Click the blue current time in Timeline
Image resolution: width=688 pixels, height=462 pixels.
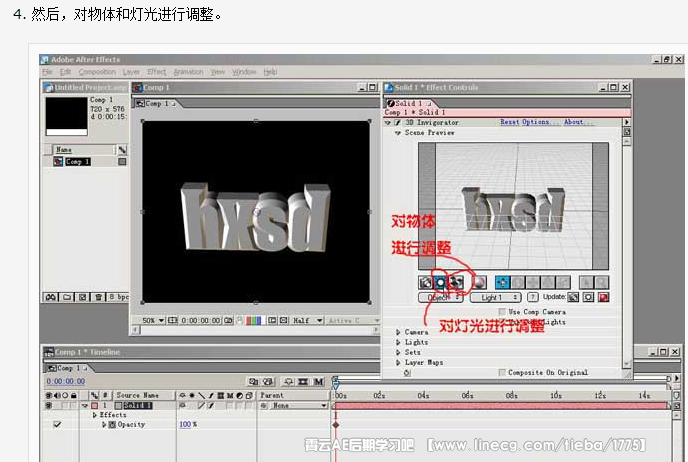66,381
